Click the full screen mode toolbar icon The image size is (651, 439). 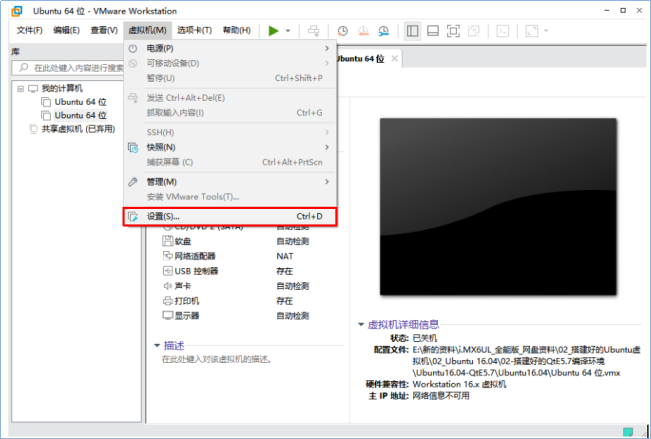click(453, 31)
